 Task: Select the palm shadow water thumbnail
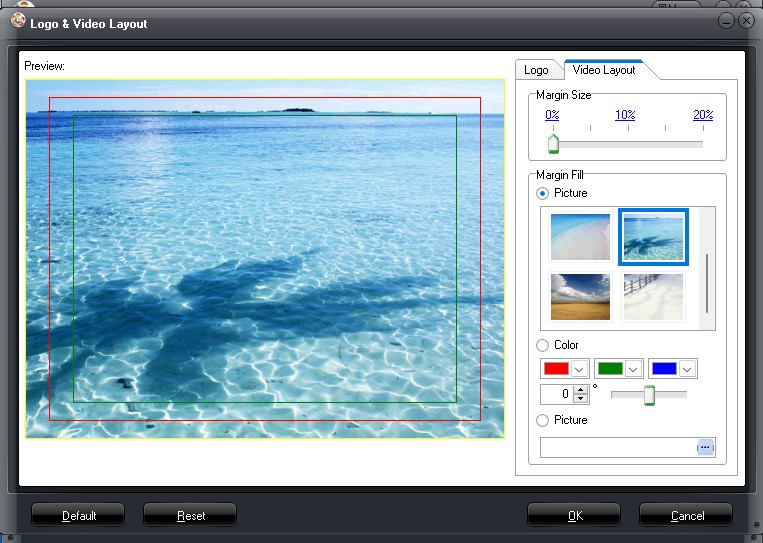point(653,237)
